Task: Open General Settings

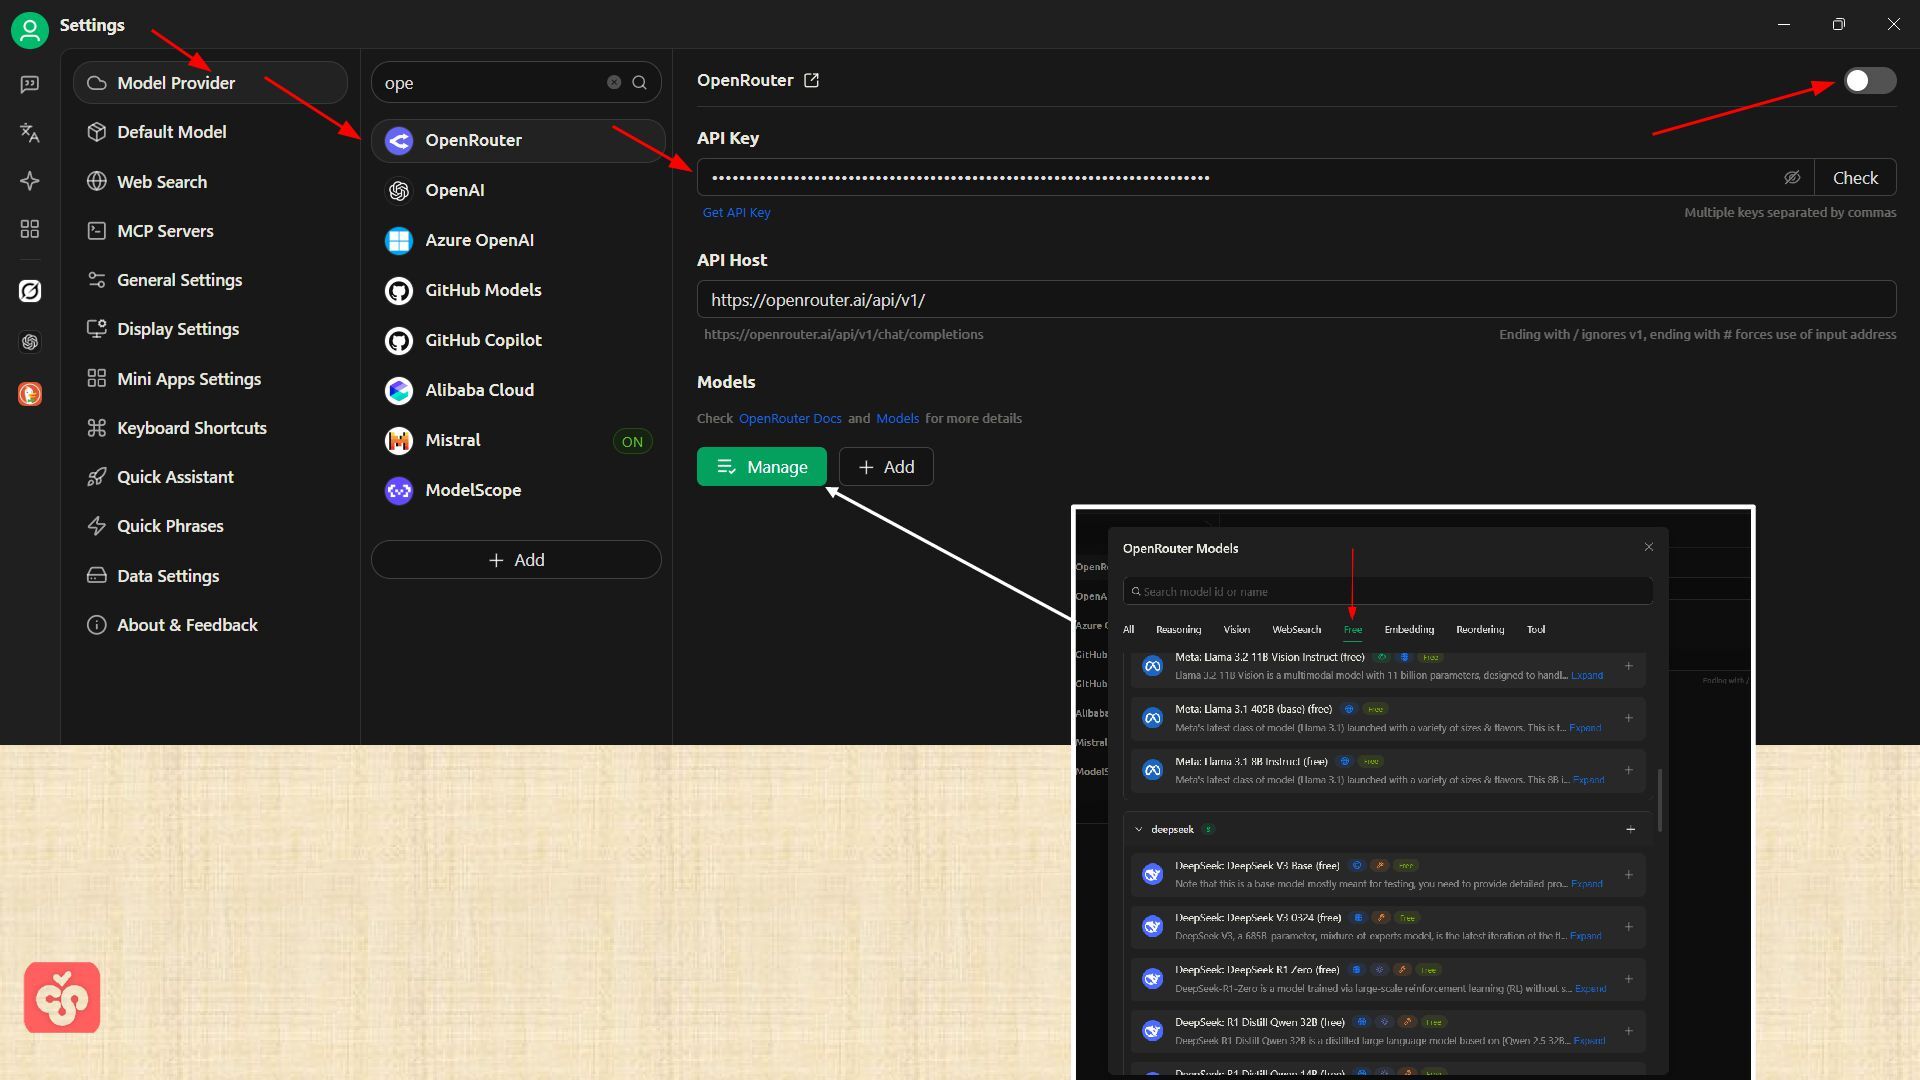Action: coord(210,280)
